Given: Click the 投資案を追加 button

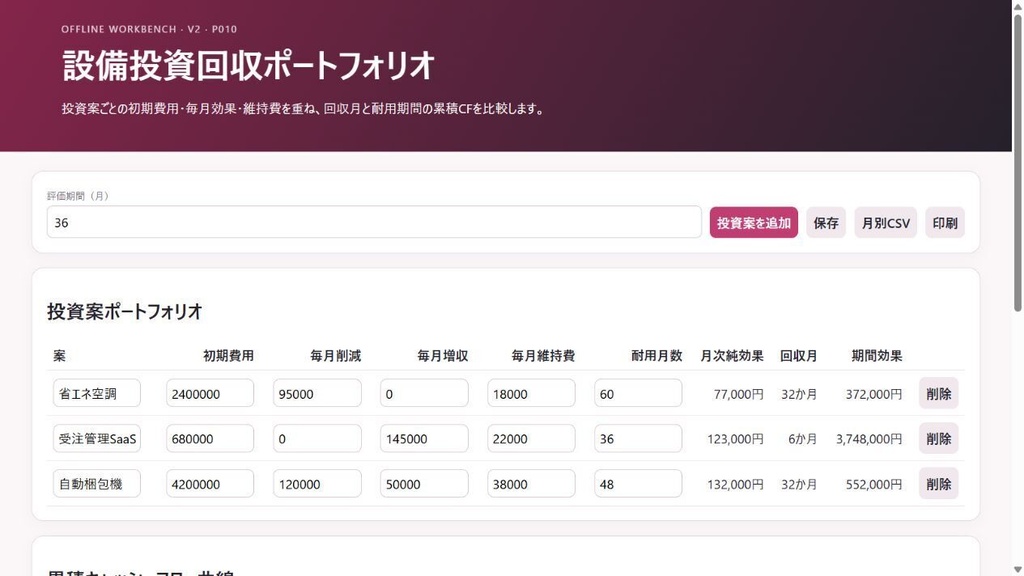Looking at the screenshot, I should coord(754,223).
